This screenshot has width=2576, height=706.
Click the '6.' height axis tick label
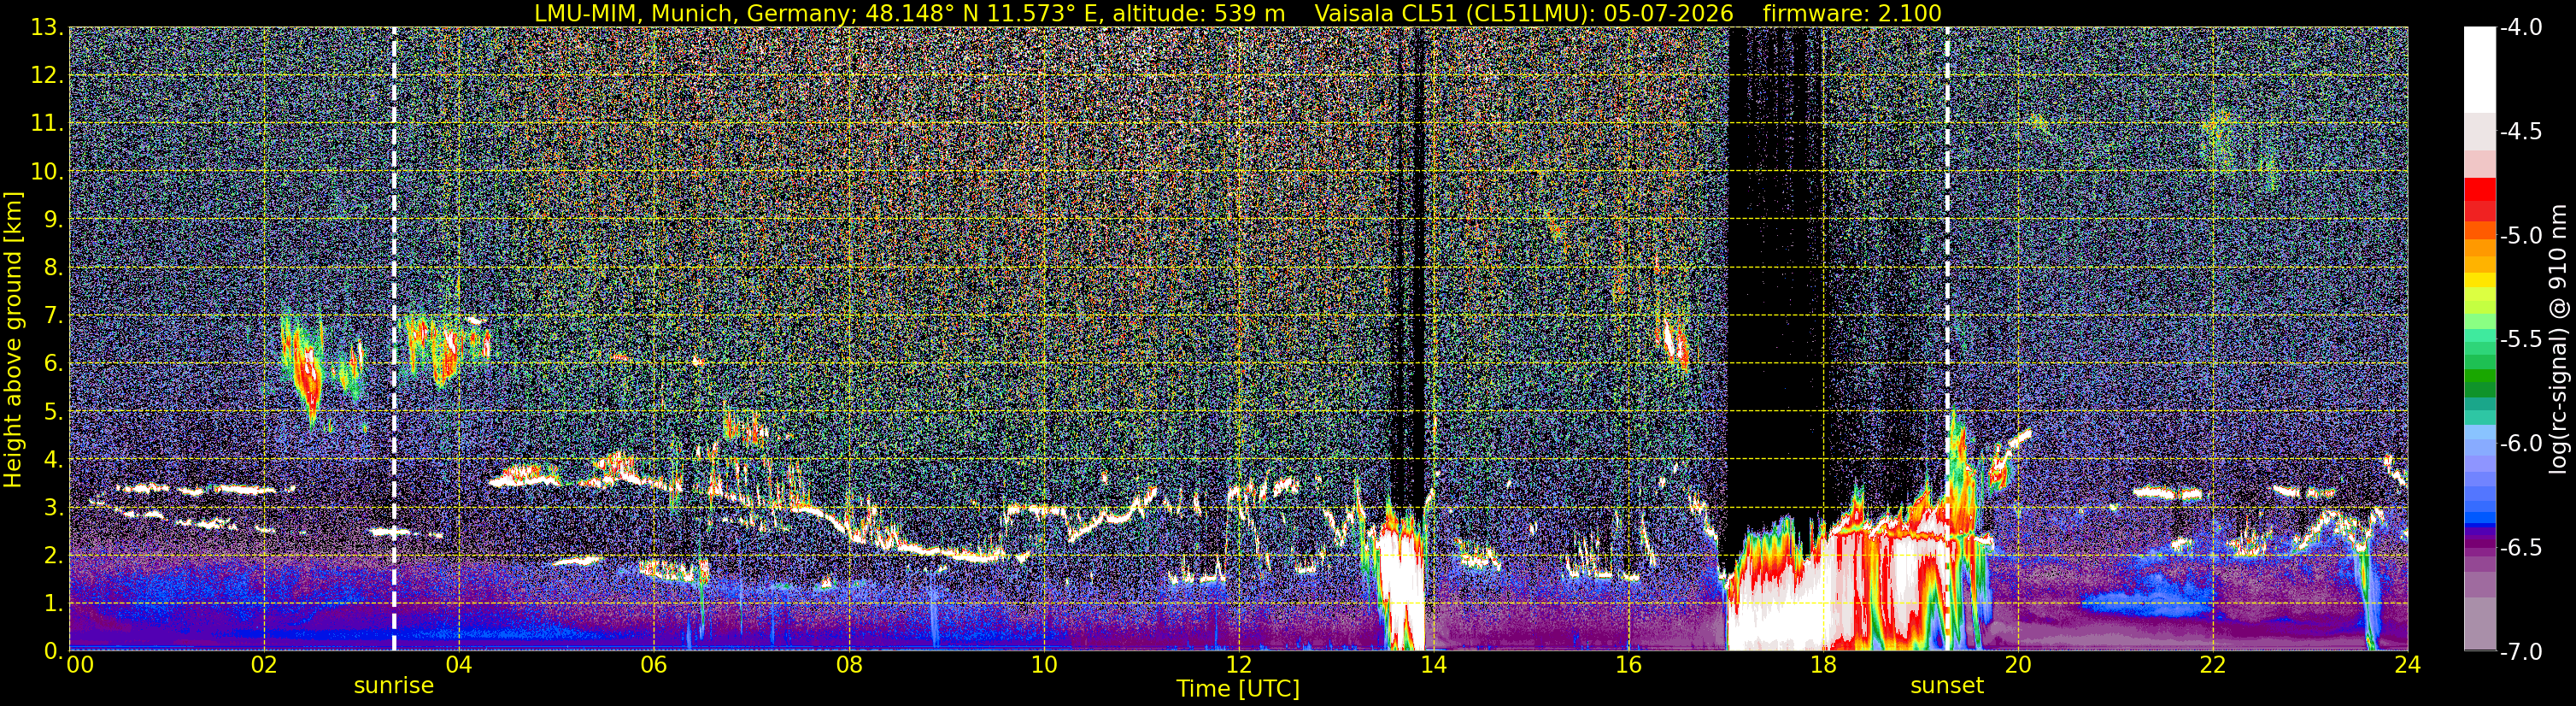[x=54, y=363]
